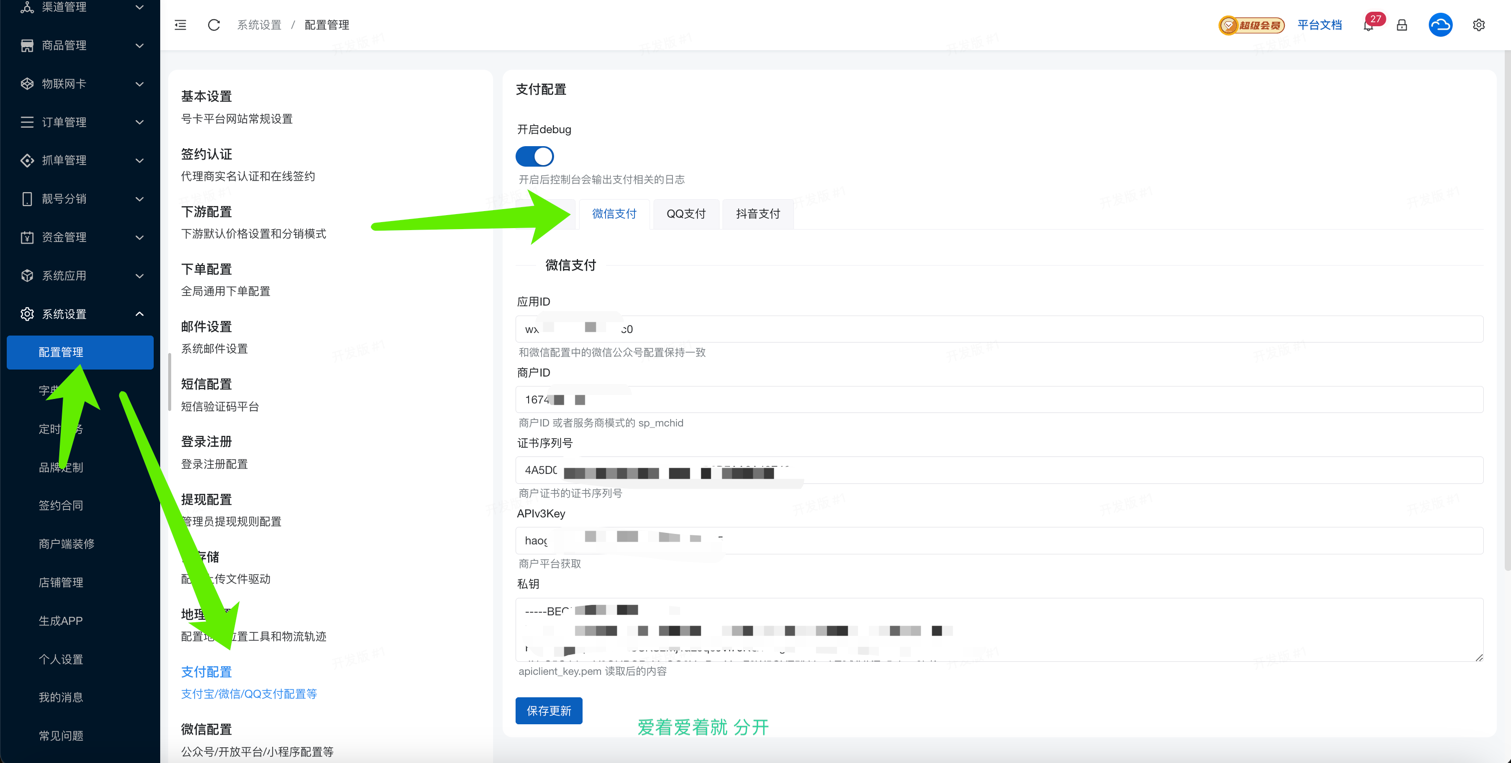Screen dimensions: 1511x763
Task: Expand the 订单管理 menu chevron
Action: (x=139, y=122)
